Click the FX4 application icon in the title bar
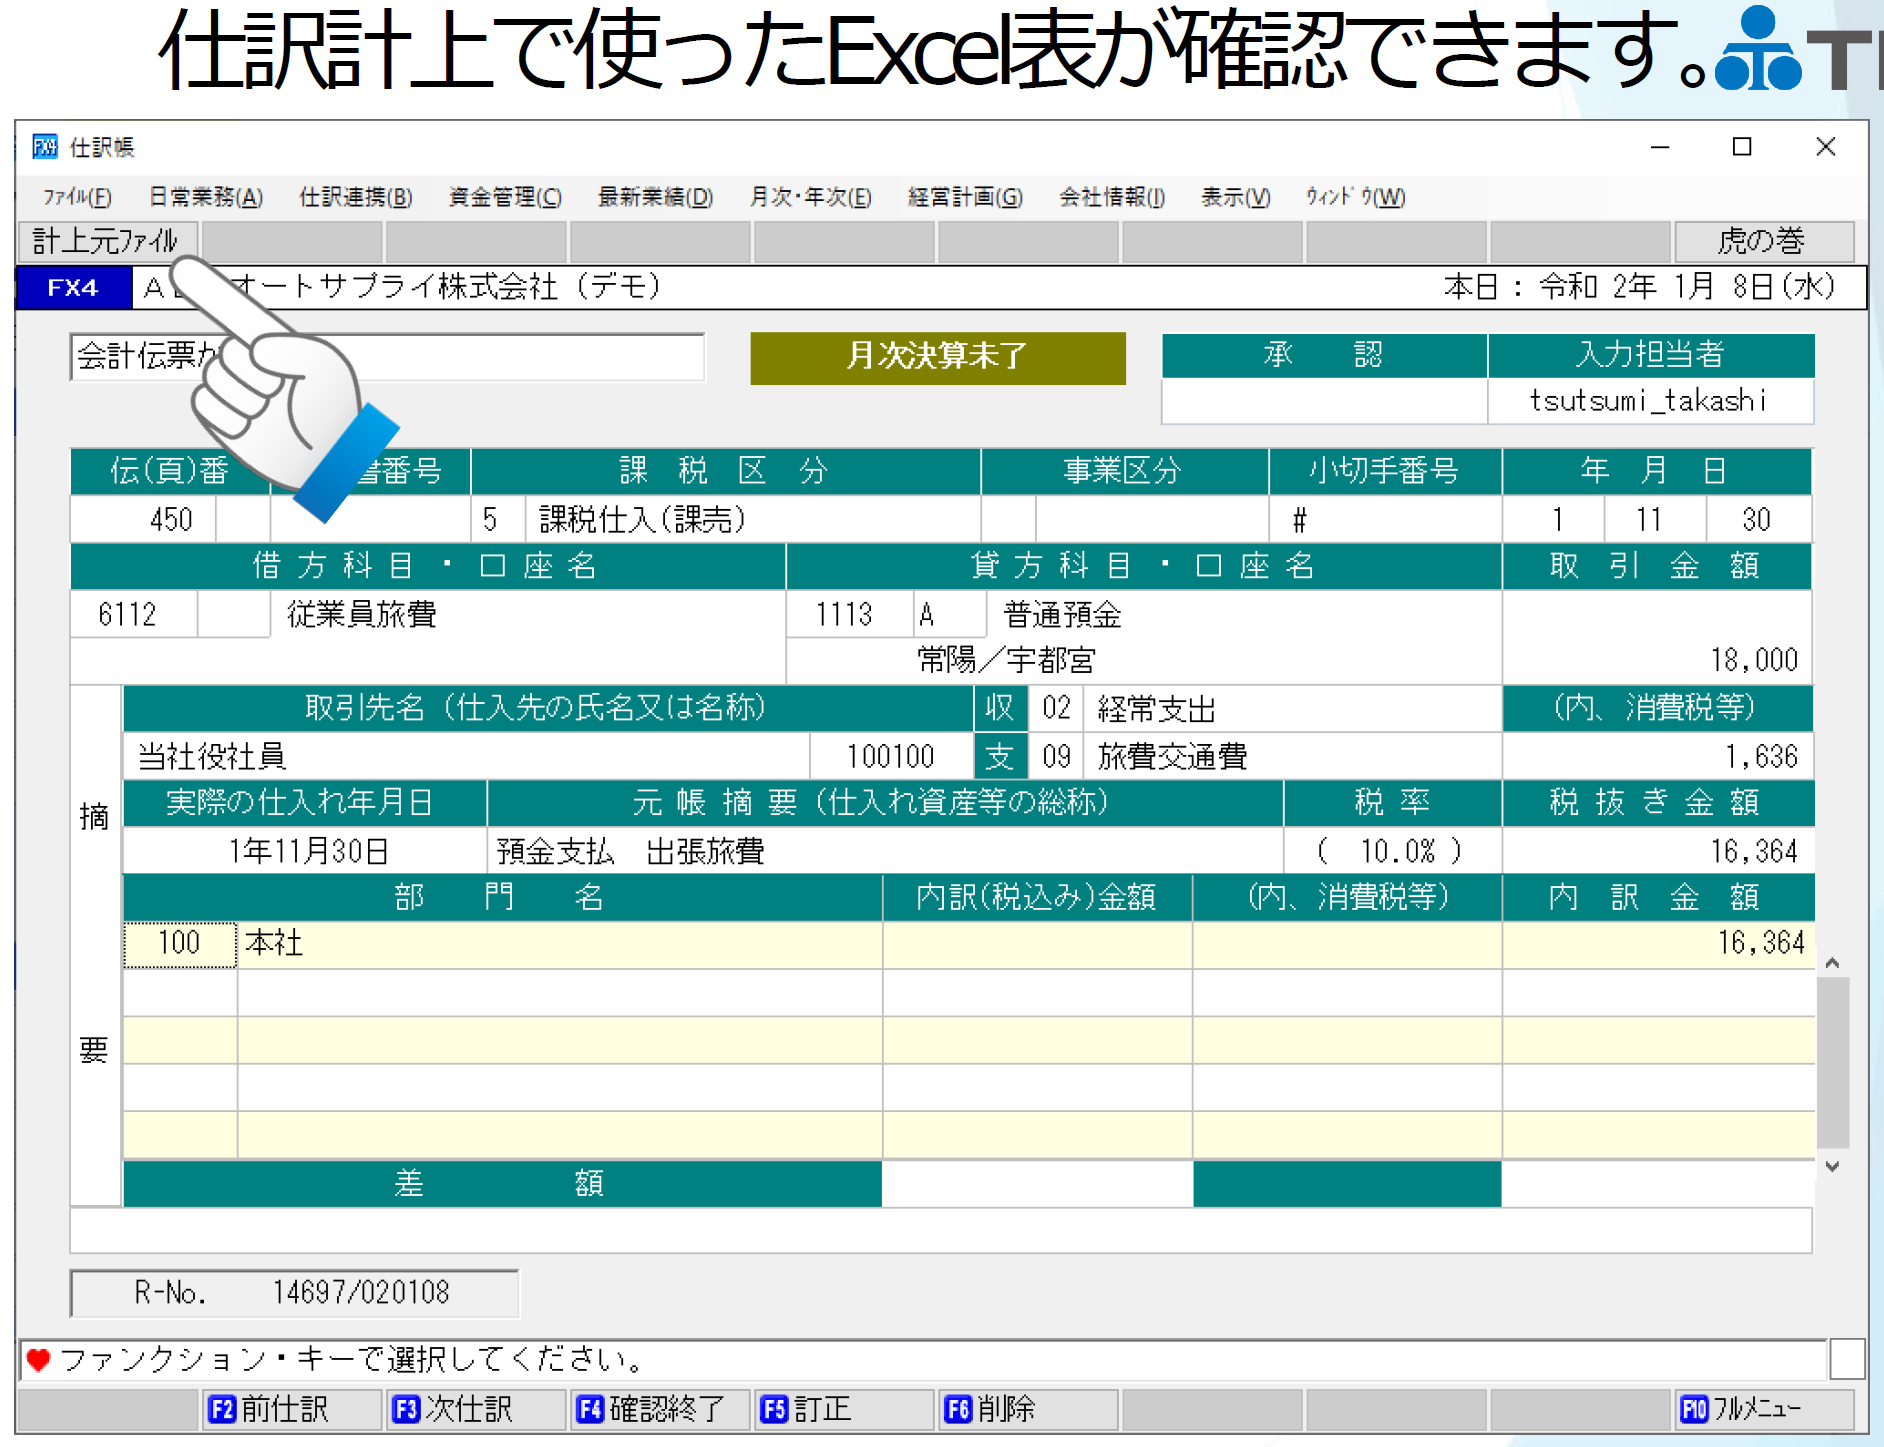The height and width of the screenshot is (1447, 1884). point(45,147)
